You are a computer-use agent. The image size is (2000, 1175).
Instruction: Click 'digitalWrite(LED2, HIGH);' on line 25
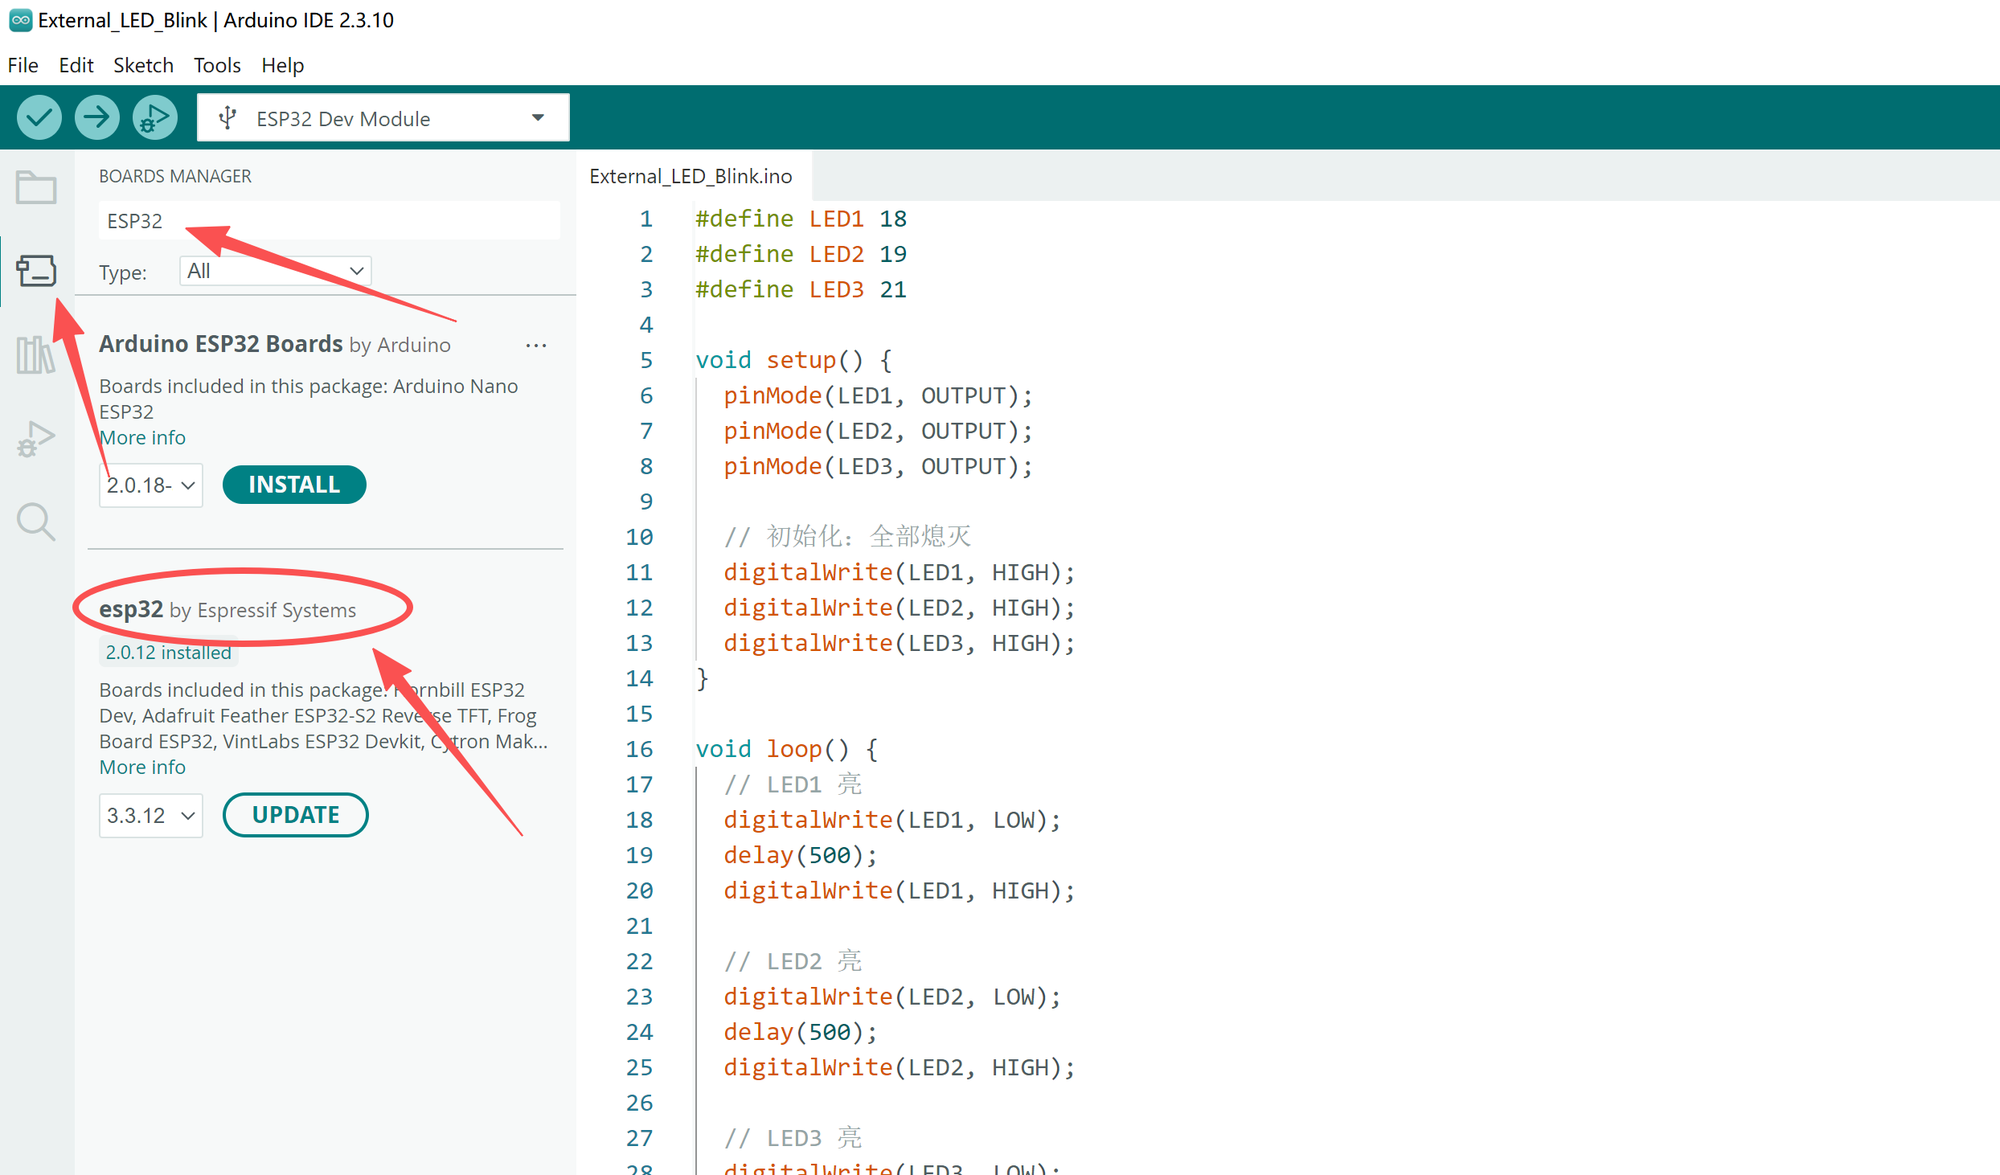[x=899, y=1067]
